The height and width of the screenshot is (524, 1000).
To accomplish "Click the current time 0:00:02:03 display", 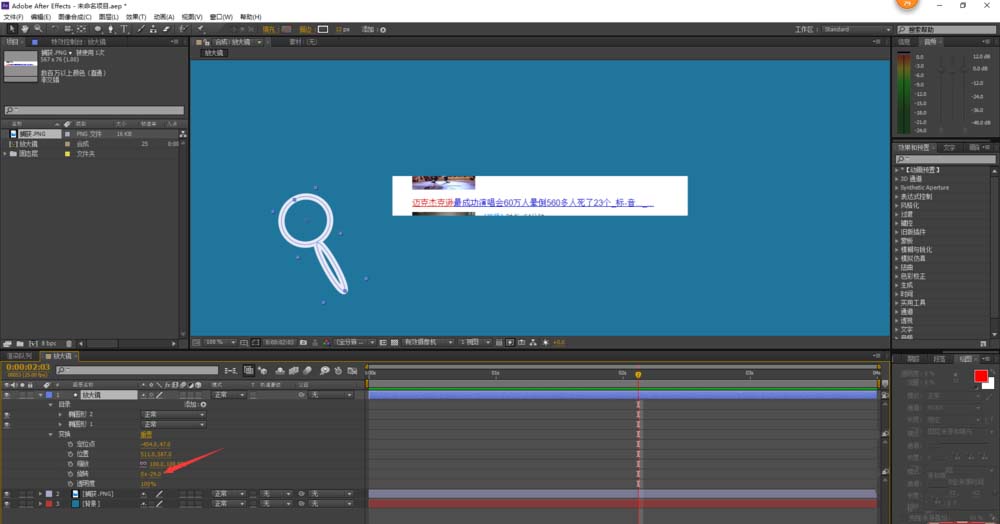I will click(x=27, y=367).
